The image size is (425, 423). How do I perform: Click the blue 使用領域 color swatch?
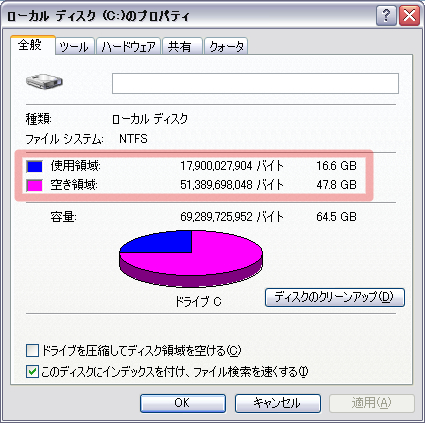(x=35, y=166)
